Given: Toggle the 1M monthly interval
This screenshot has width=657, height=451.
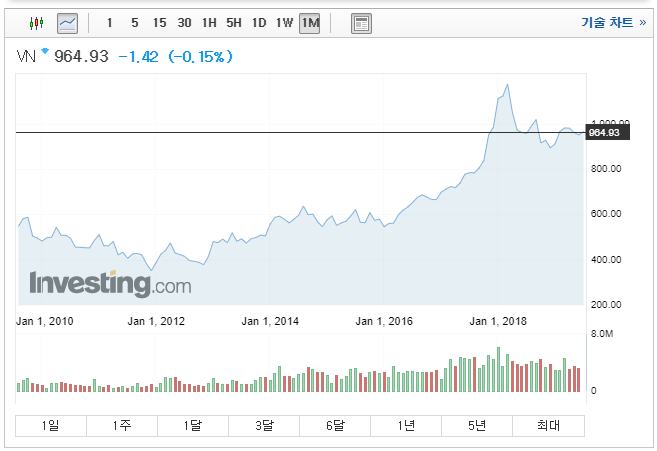Looking at the screenshot, I should coord(310,23).
